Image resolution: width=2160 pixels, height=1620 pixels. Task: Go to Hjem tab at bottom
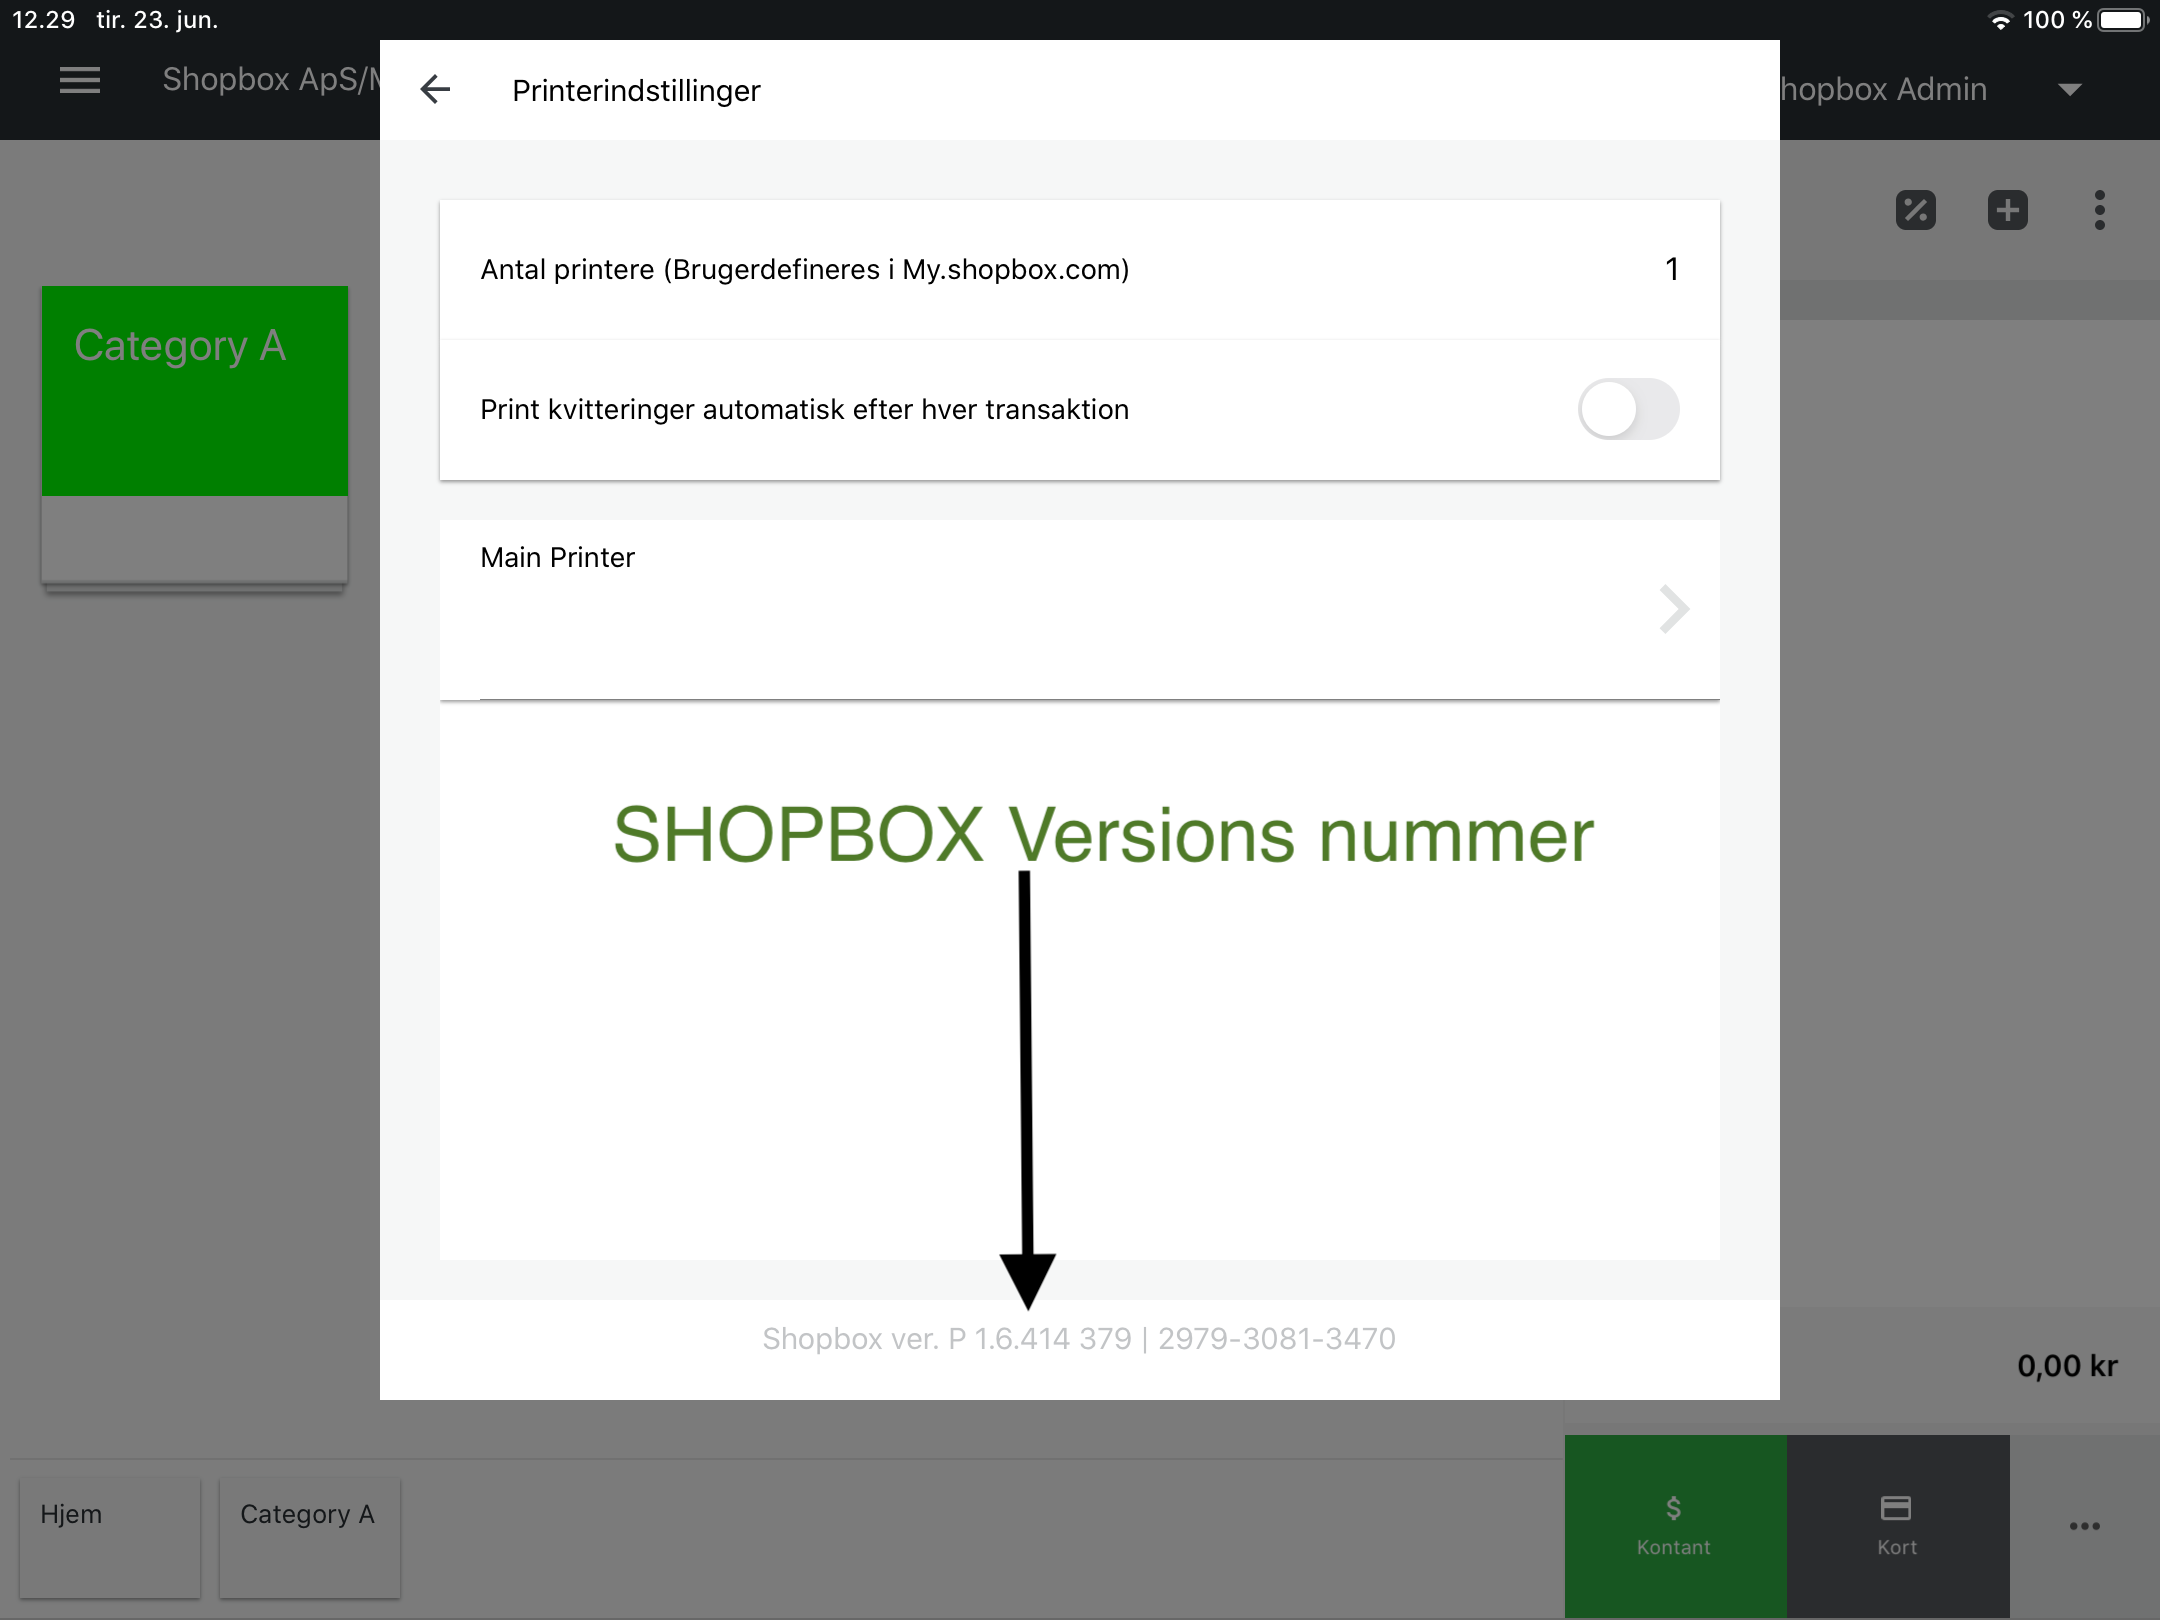pos(110,1537)
